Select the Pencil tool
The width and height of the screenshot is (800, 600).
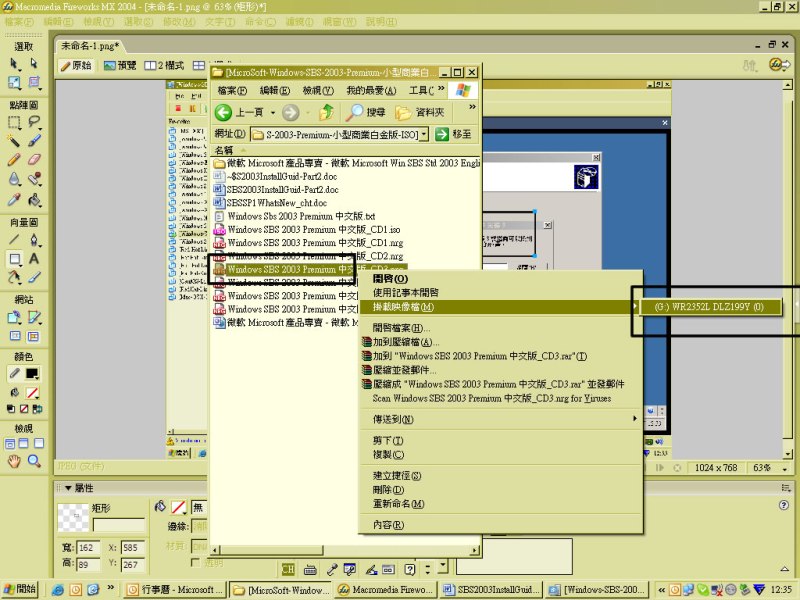[x=14, y=160]
